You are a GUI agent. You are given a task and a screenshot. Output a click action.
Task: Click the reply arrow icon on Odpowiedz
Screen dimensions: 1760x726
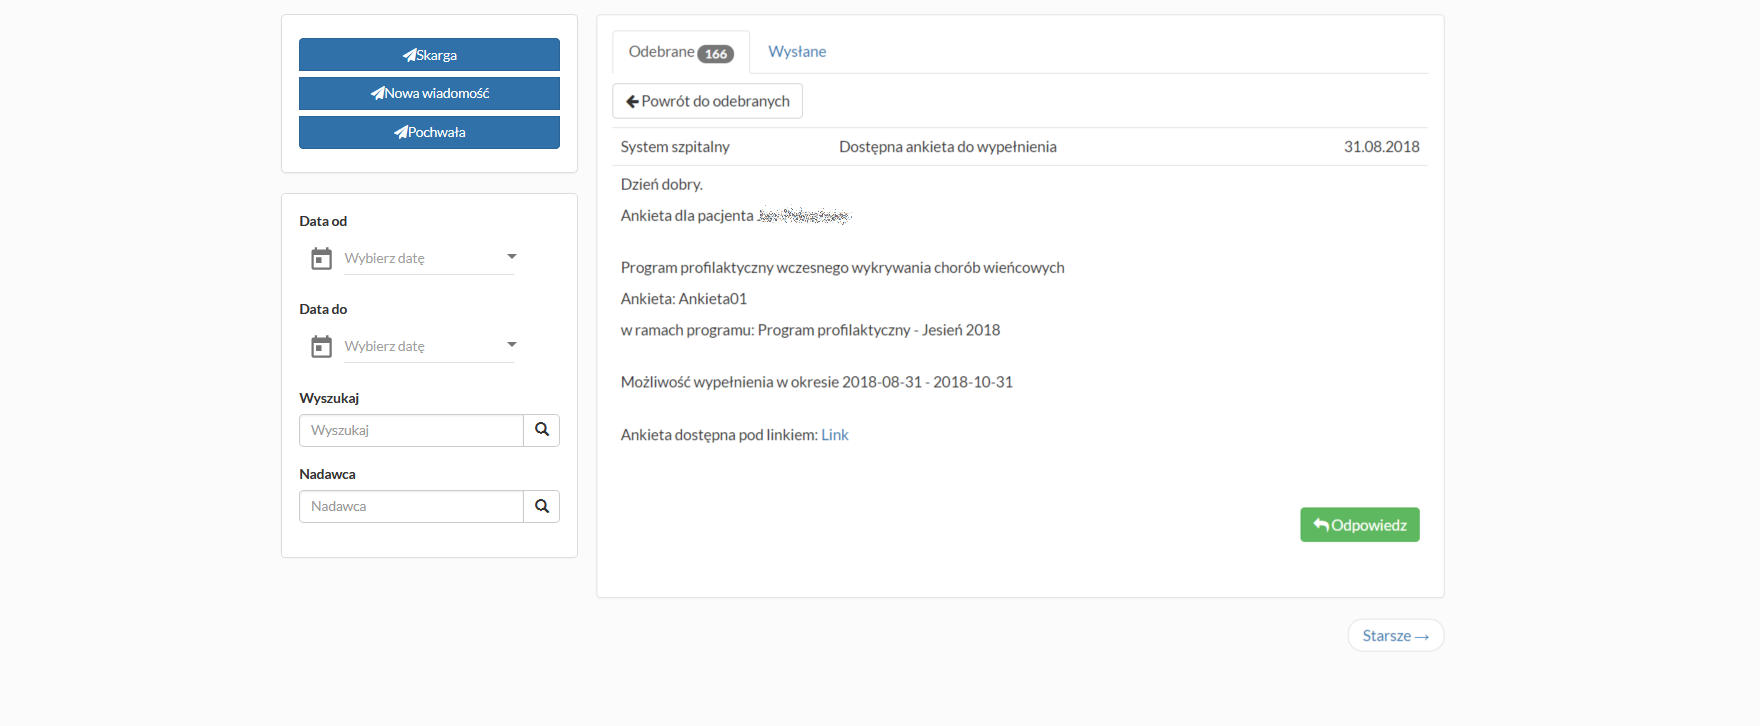[x=1321, y=525]
